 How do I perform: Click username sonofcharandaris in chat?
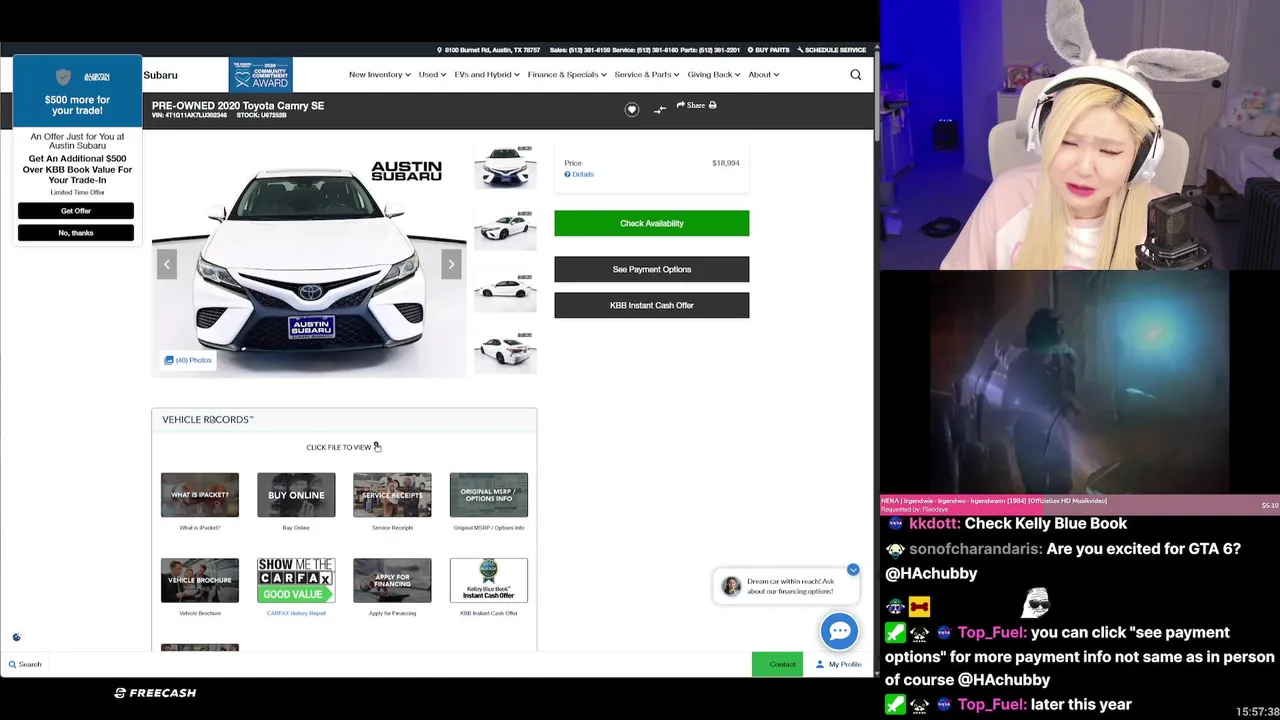[x=976, y=549]
